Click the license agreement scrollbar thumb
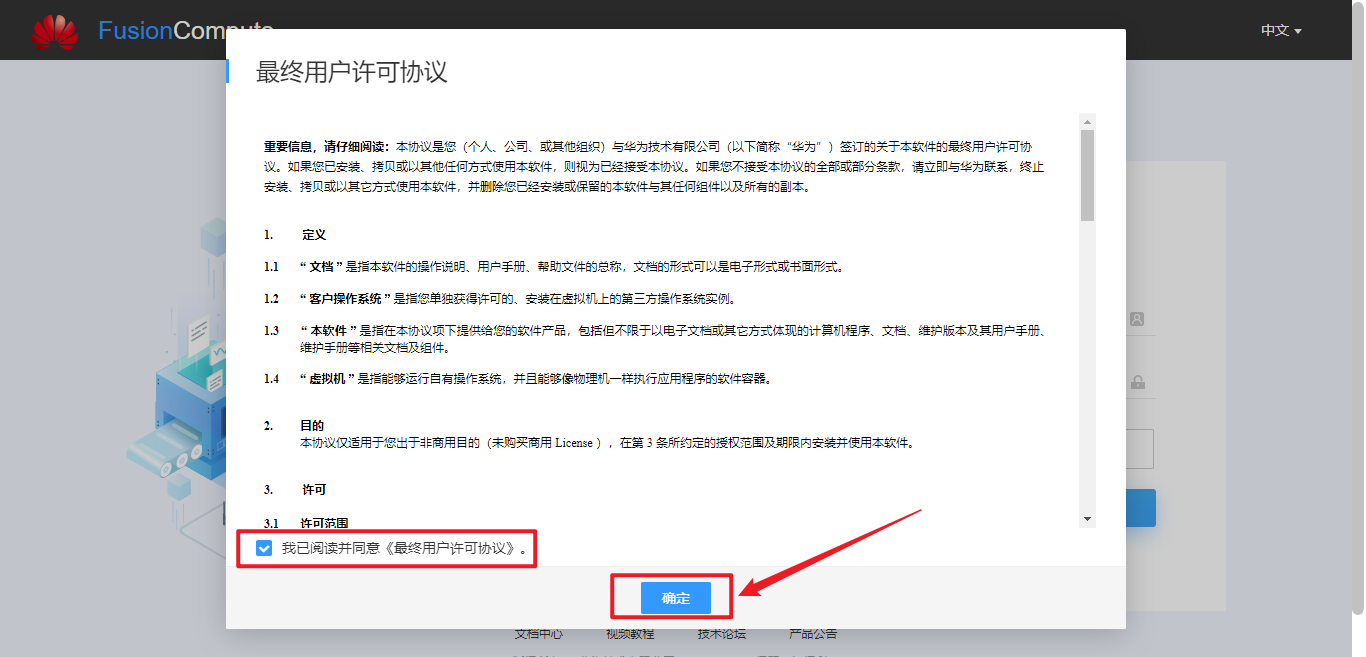This screenshot has height=657, width=1366. tap(1088, 175)
